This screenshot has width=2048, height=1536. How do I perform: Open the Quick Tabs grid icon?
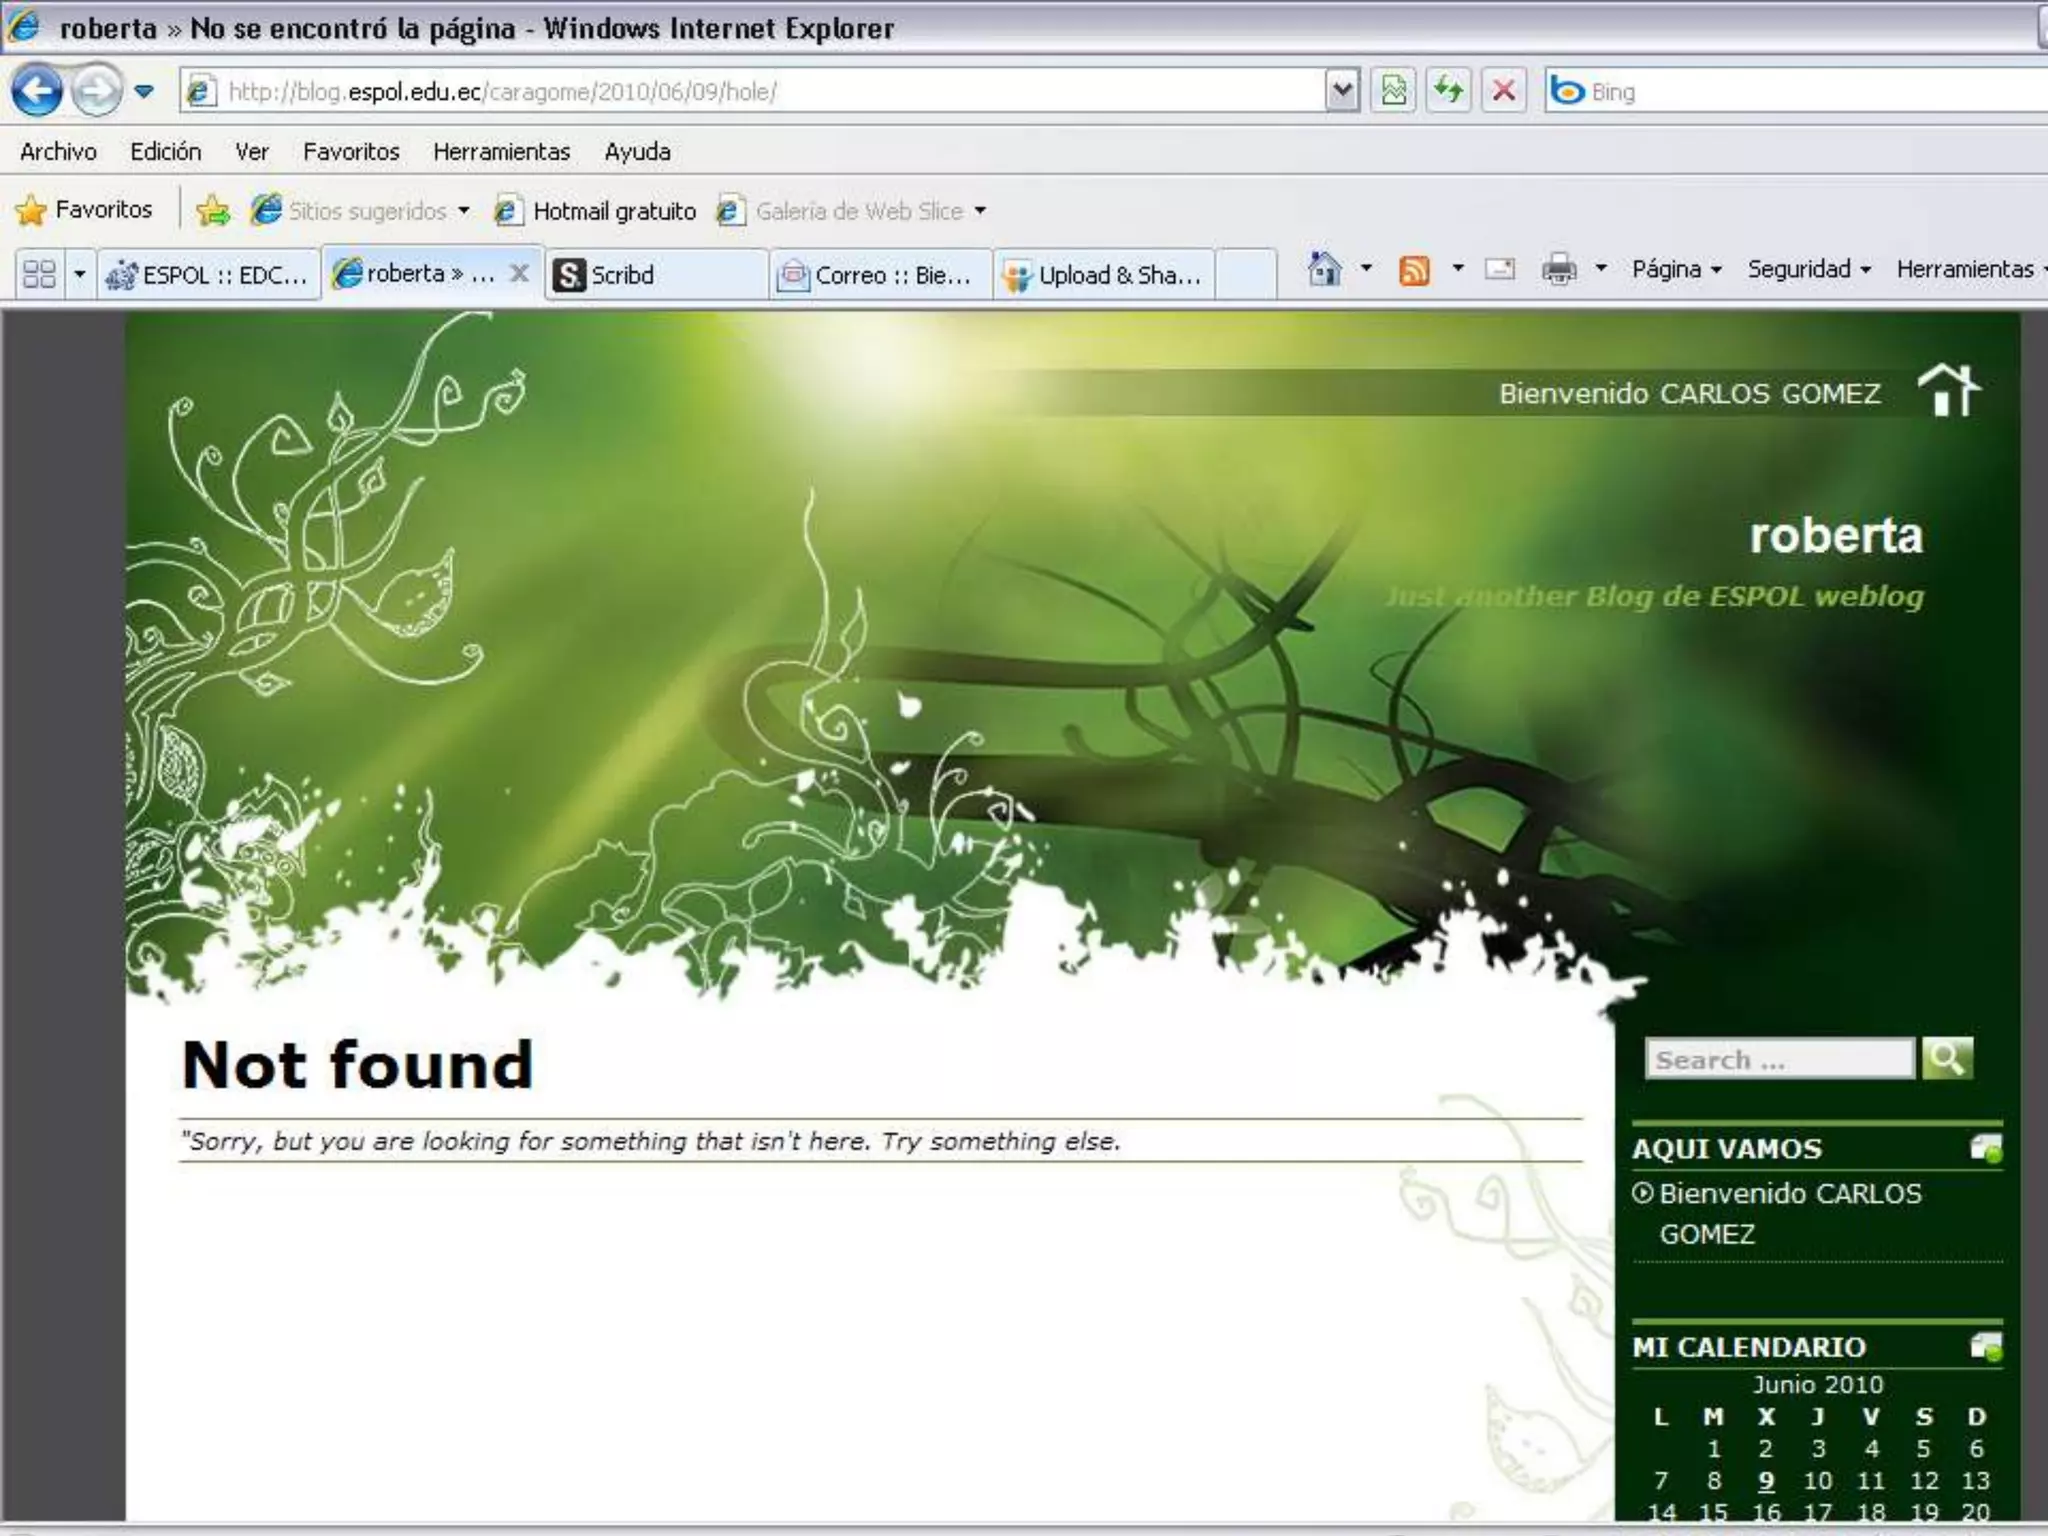click(x=39, y=274)
